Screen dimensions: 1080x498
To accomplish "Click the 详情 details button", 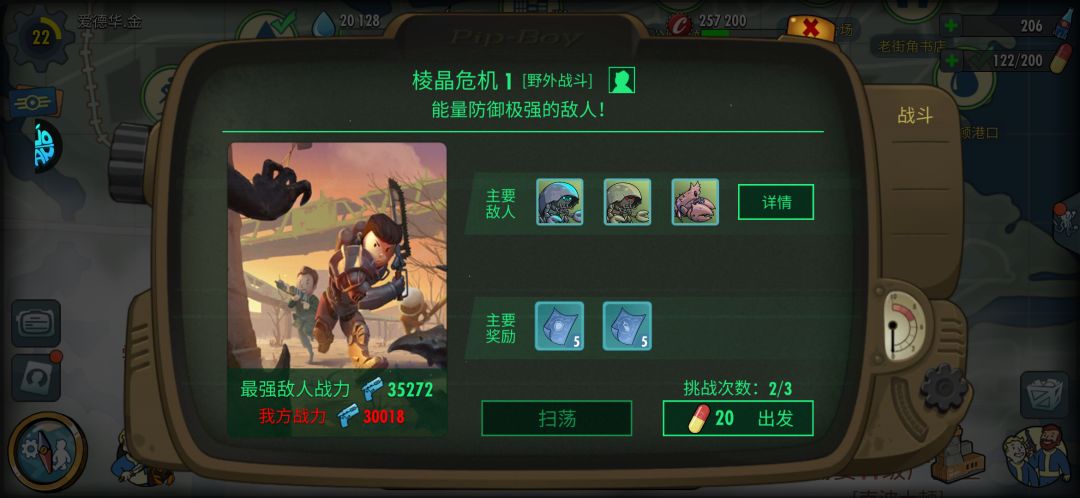I will point(776,202).
